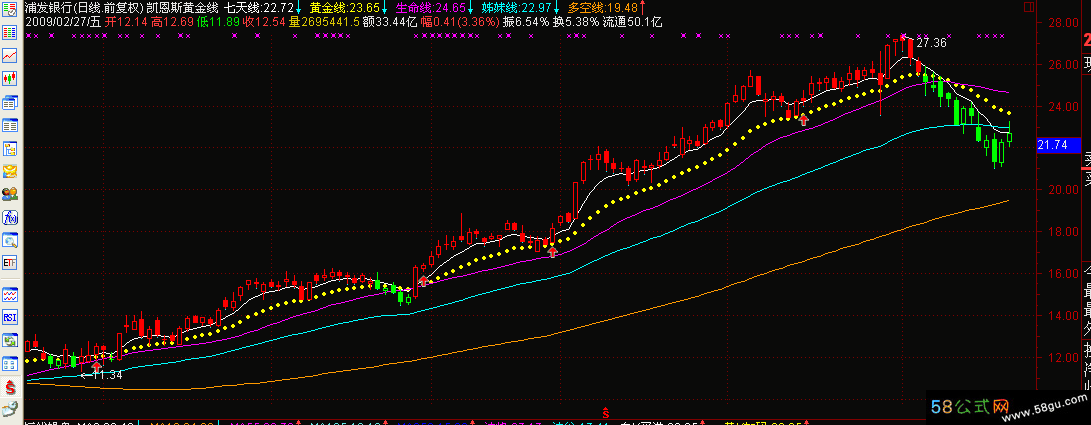Click the magnifier search icon in the sidebar

click(x=10, y=241)
